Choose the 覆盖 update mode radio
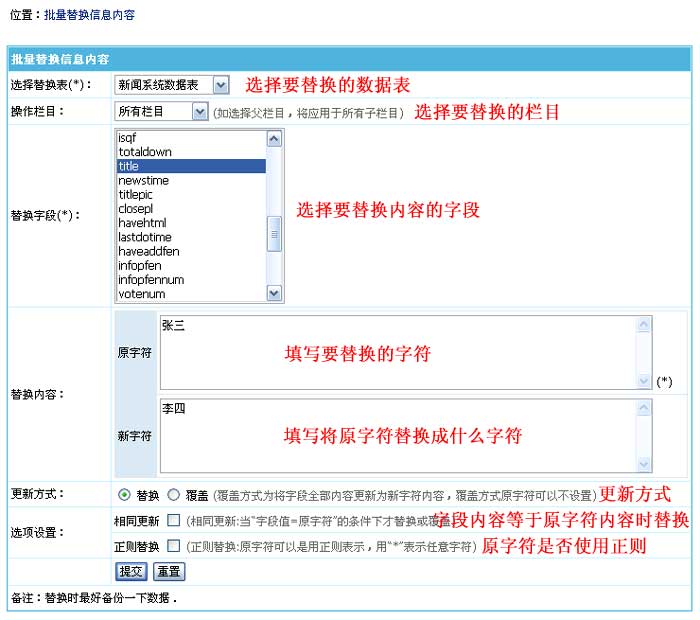Image resolution: width=700 pixels, height=620 pixels. tap(174, 494)
